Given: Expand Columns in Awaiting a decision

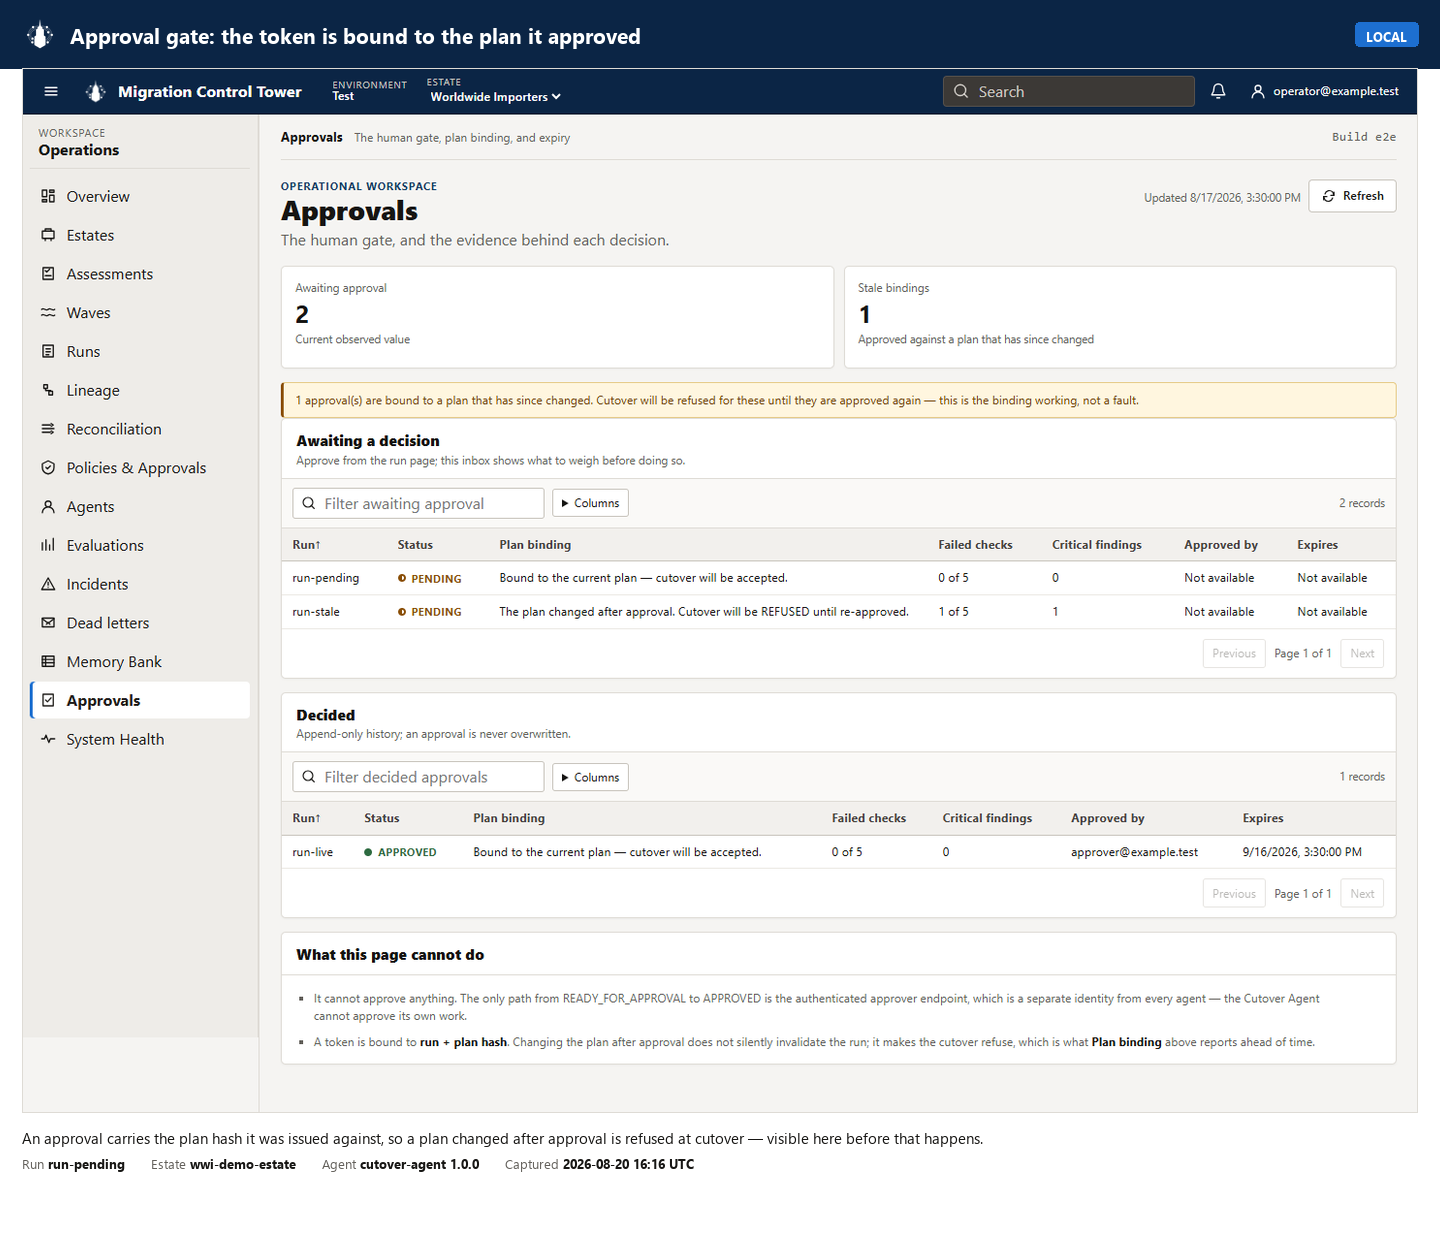Looking at the screenshot, I should point(590,503).
